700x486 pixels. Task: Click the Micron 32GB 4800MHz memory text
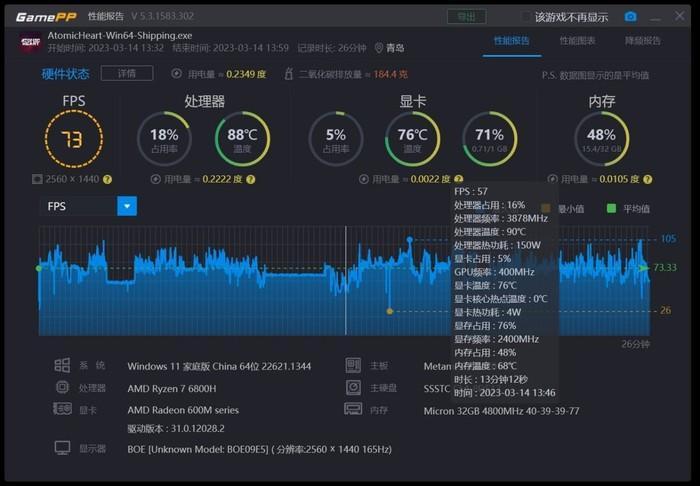pyautogui.click(x=501, y=411)
